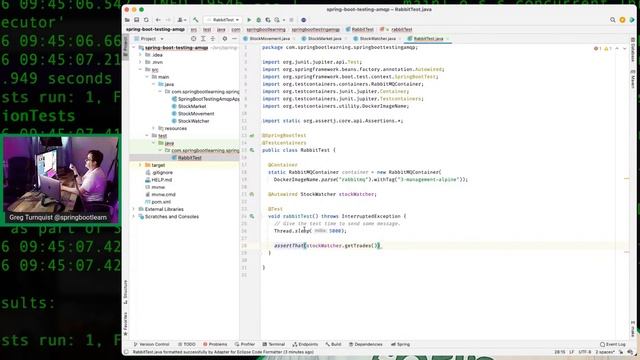Collapse the main folder
This screenshot has width=640, height=360.
(147, 77)
